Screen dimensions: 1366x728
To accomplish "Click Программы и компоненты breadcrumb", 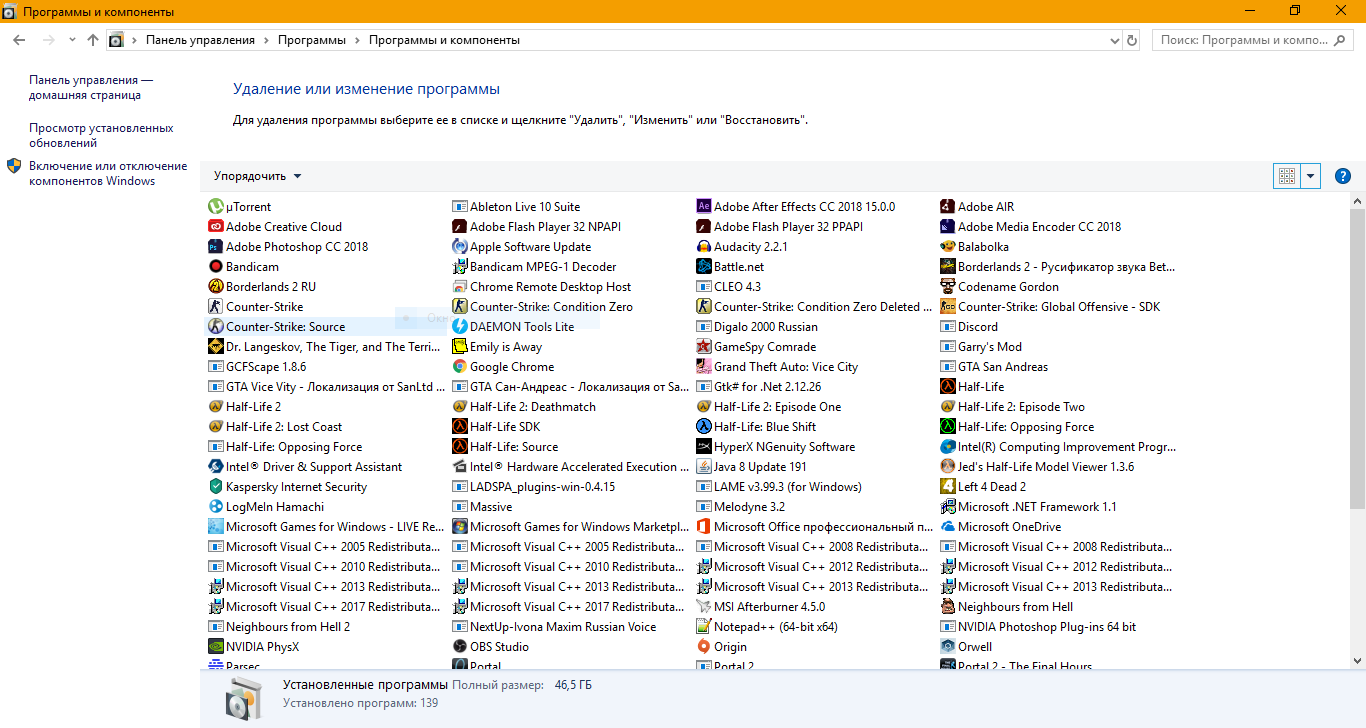I will click(x=444, y=40).
